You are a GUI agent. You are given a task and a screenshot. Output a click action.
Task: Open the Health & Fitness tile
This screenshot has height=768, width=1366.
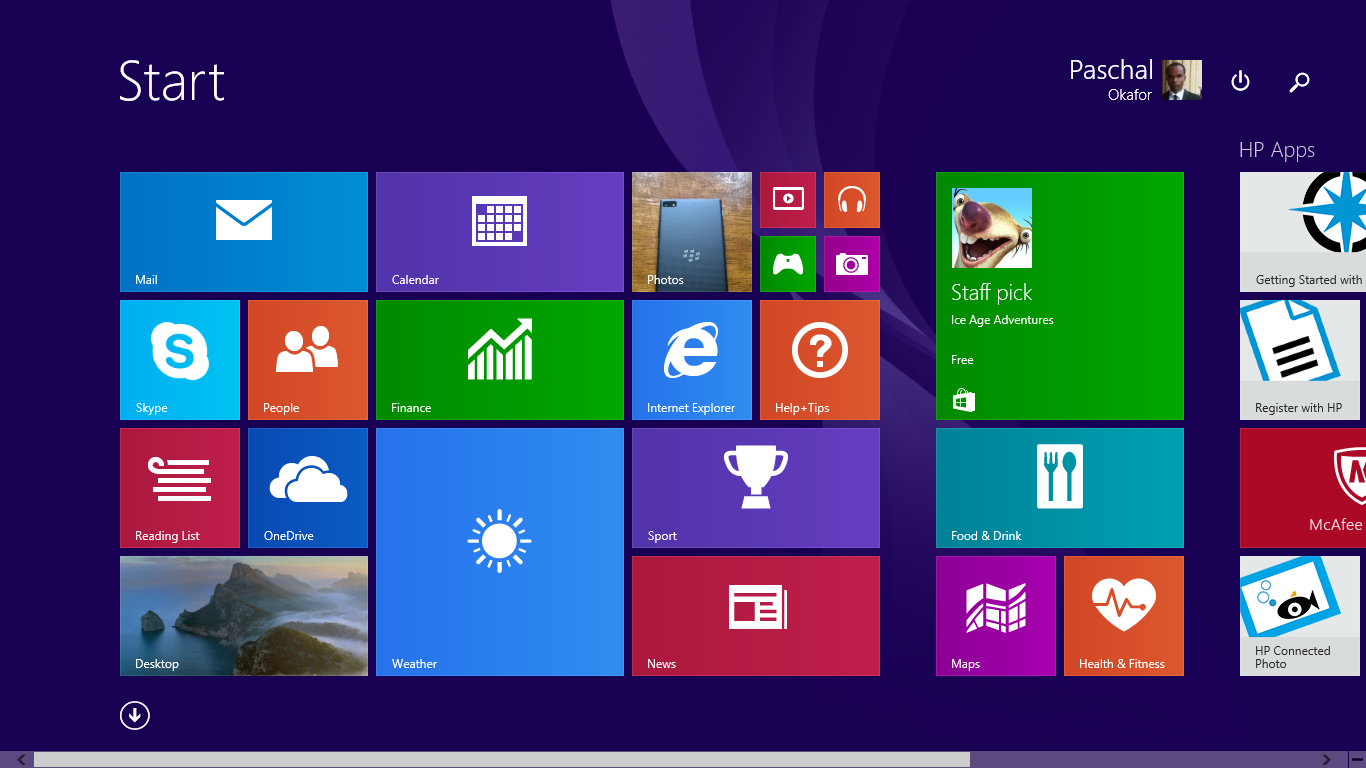[x=1124, y=616]
